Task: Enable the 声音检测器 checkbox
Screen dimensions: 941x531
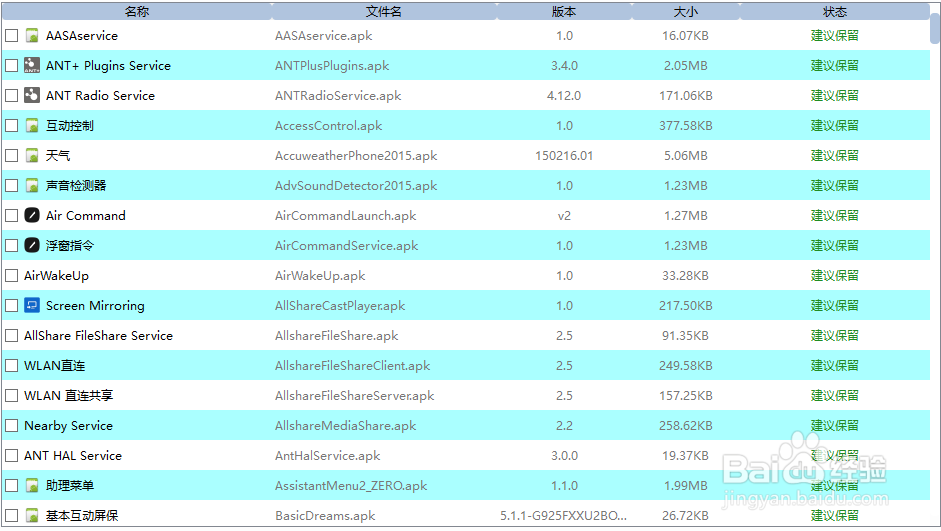Action: (11, 185)
